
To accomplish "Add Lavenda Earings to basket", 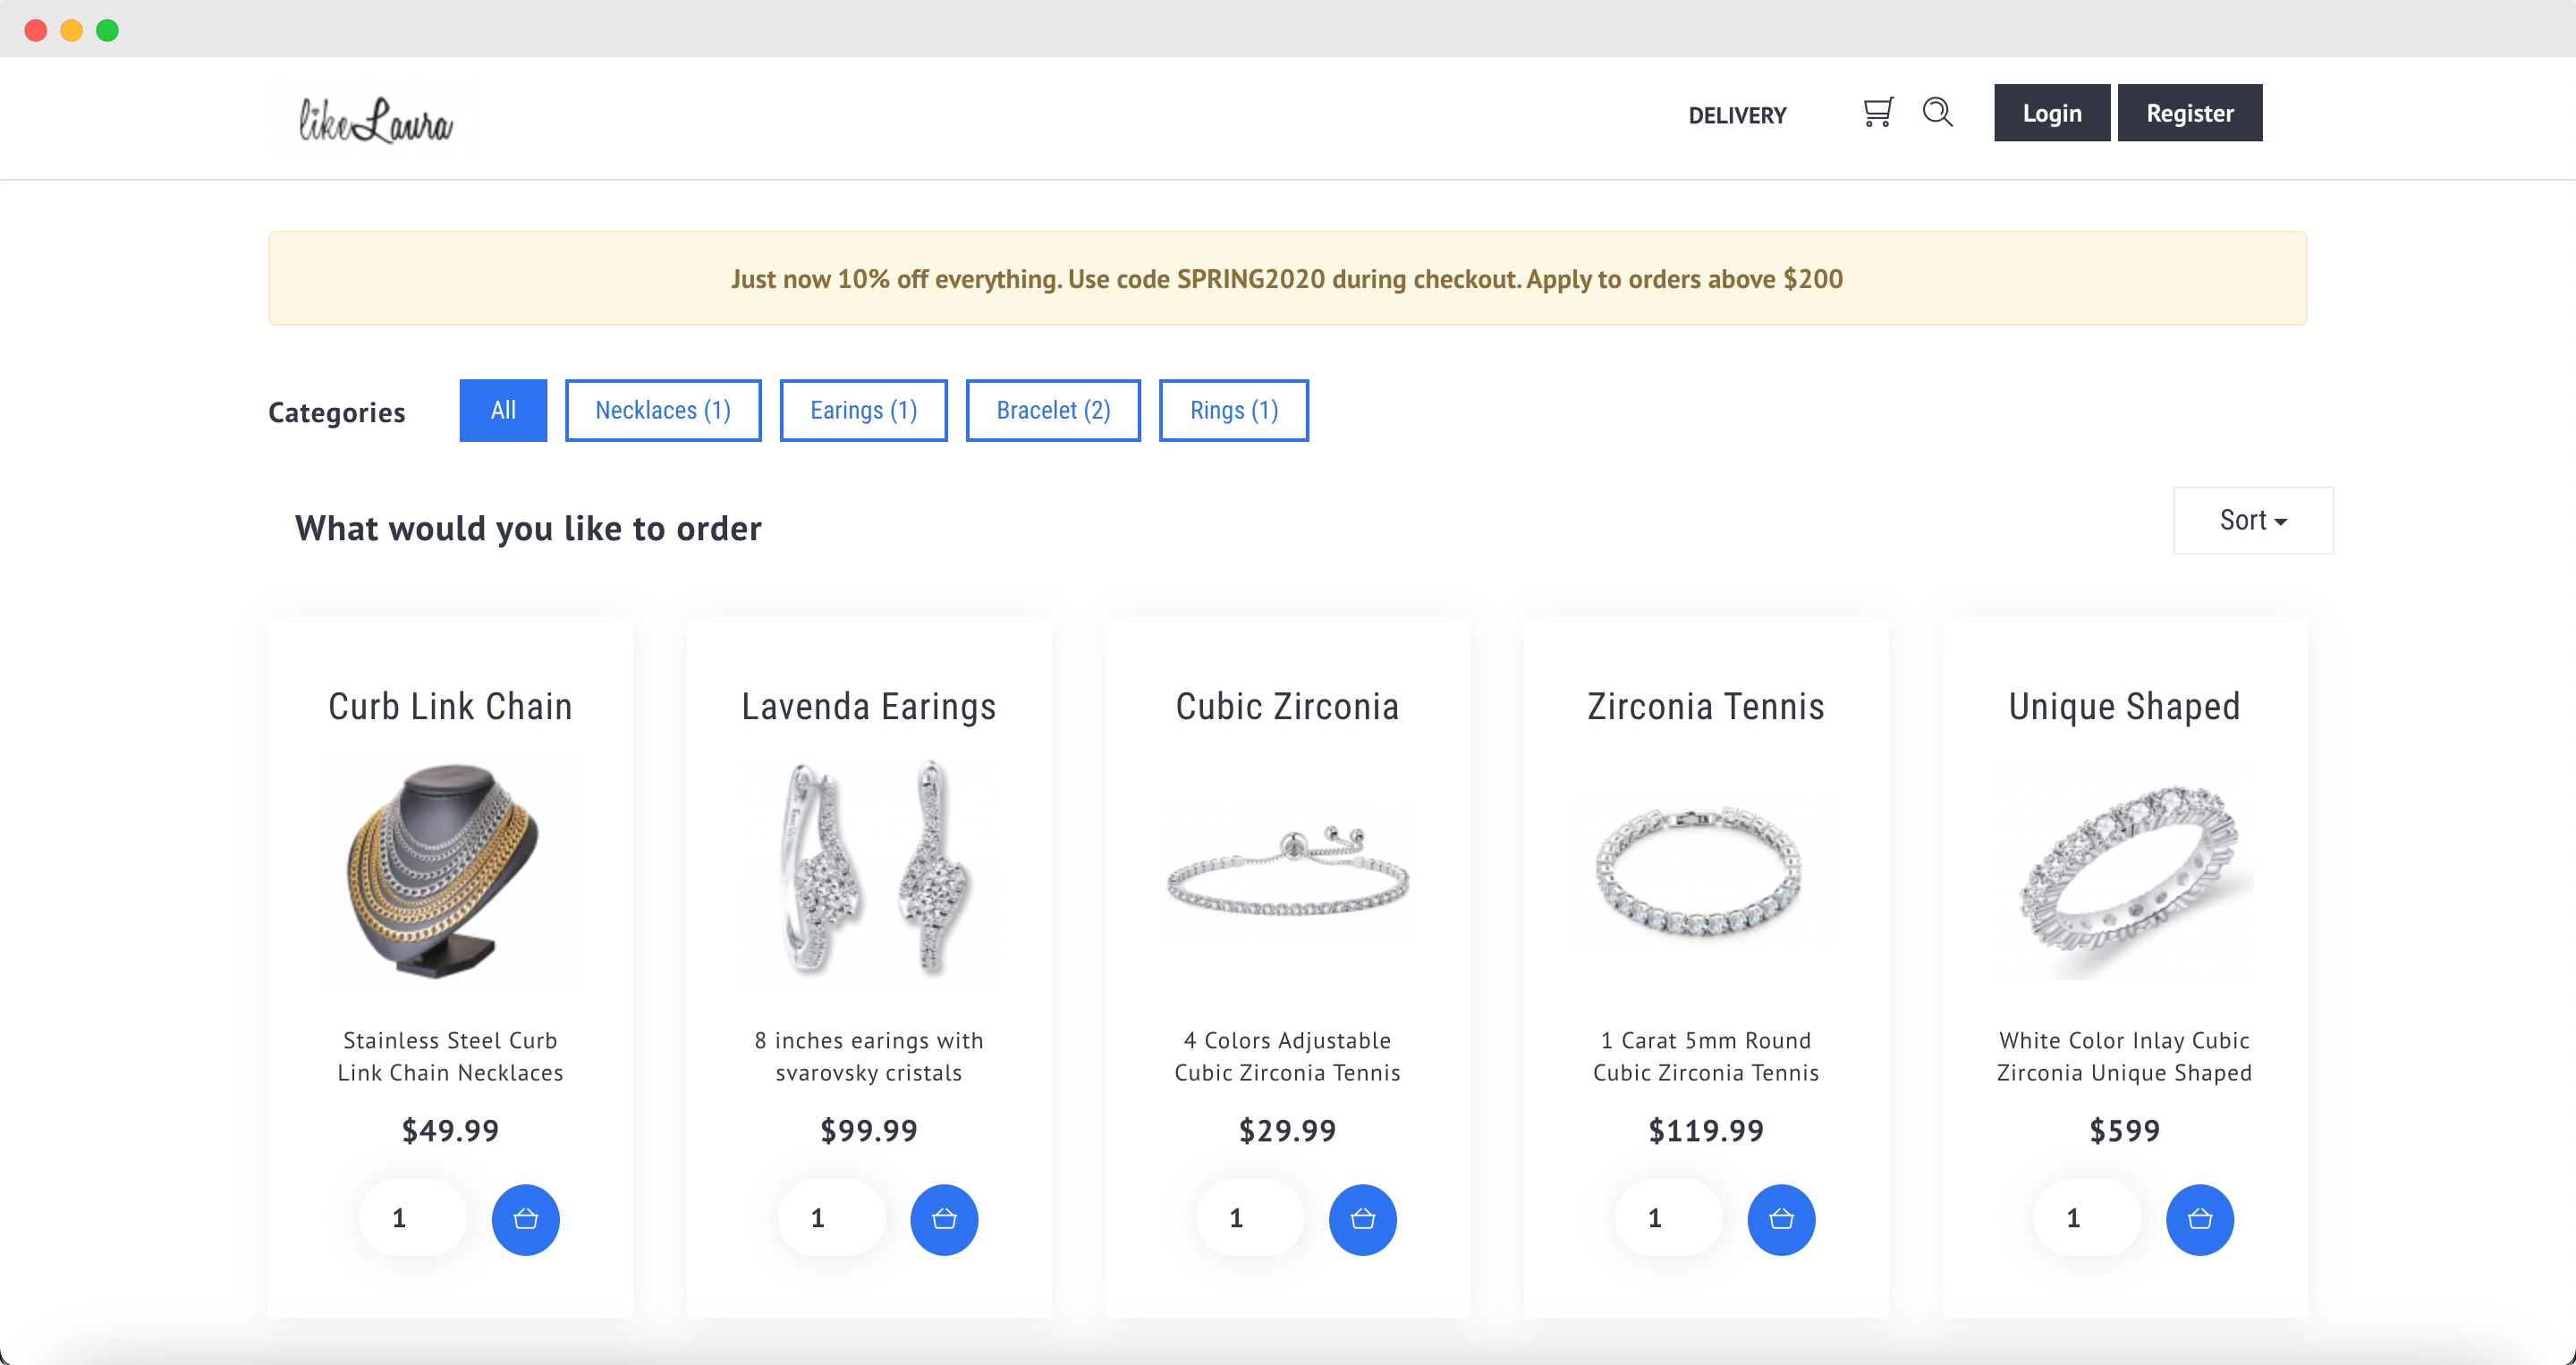I will [943, 1219].
